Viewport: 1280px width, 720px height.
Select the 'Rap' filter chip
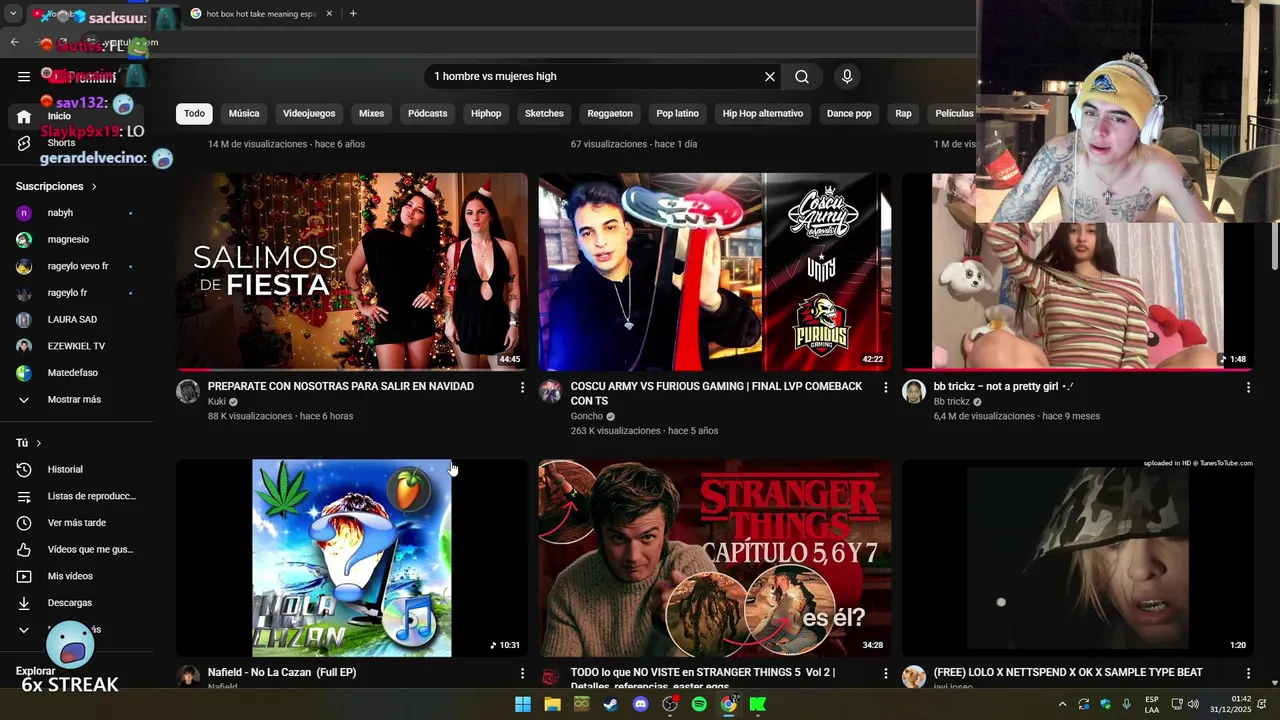[903, 113]
